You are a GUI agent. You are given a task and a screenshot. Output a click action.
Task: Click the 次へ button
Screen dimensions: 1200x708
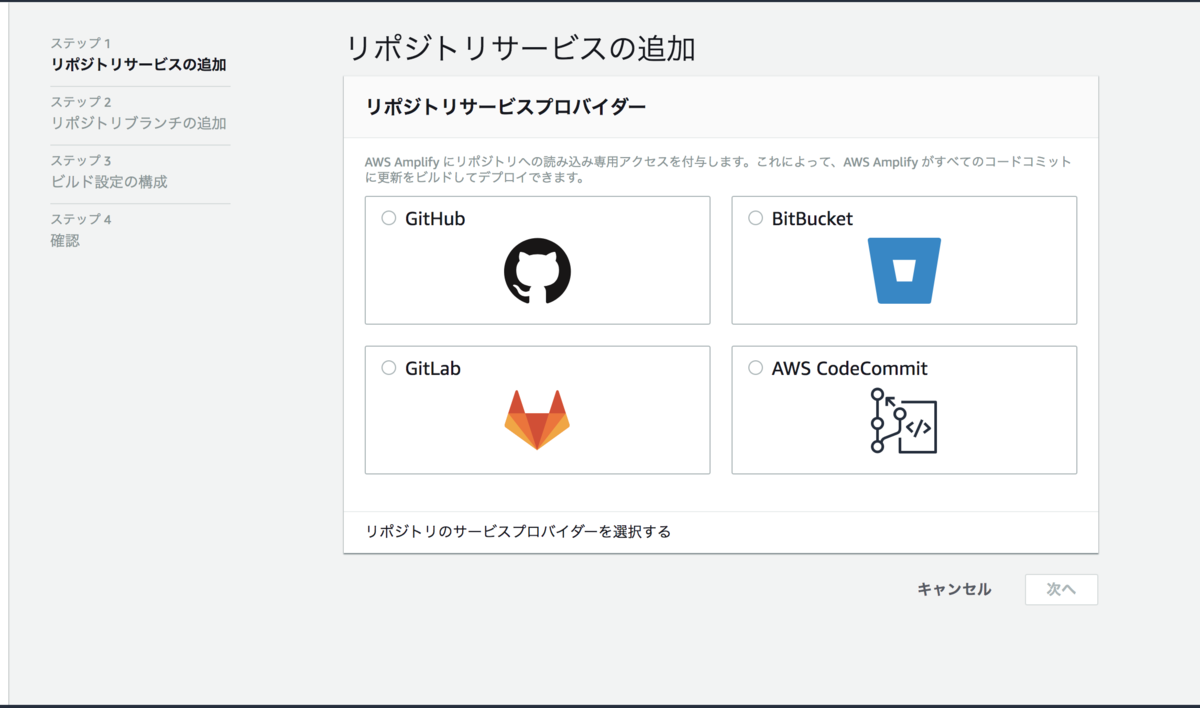[1061, 590]
